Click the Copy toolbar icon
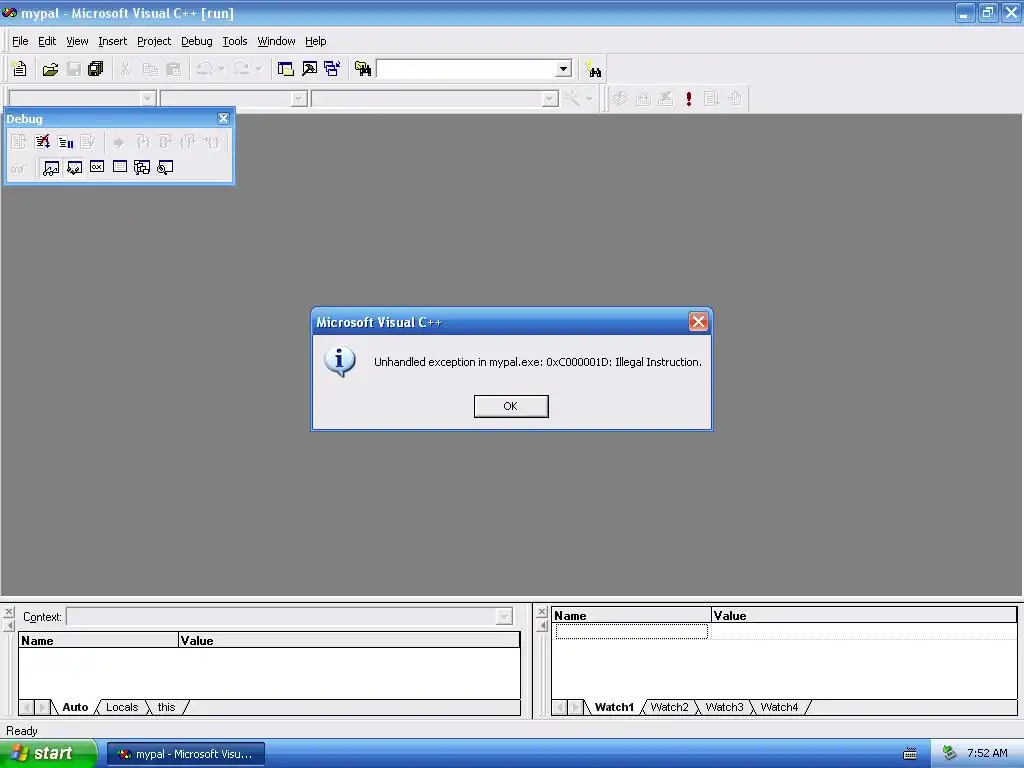This screenshot has width=1024, height=768. pyautogui.click(x=150, y=69)
